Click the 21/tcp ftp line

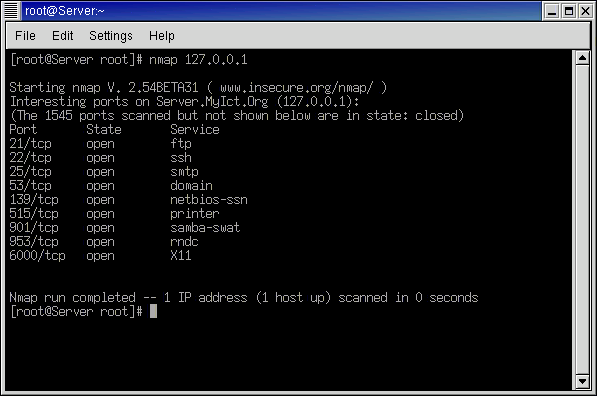(x=101, y=144)
